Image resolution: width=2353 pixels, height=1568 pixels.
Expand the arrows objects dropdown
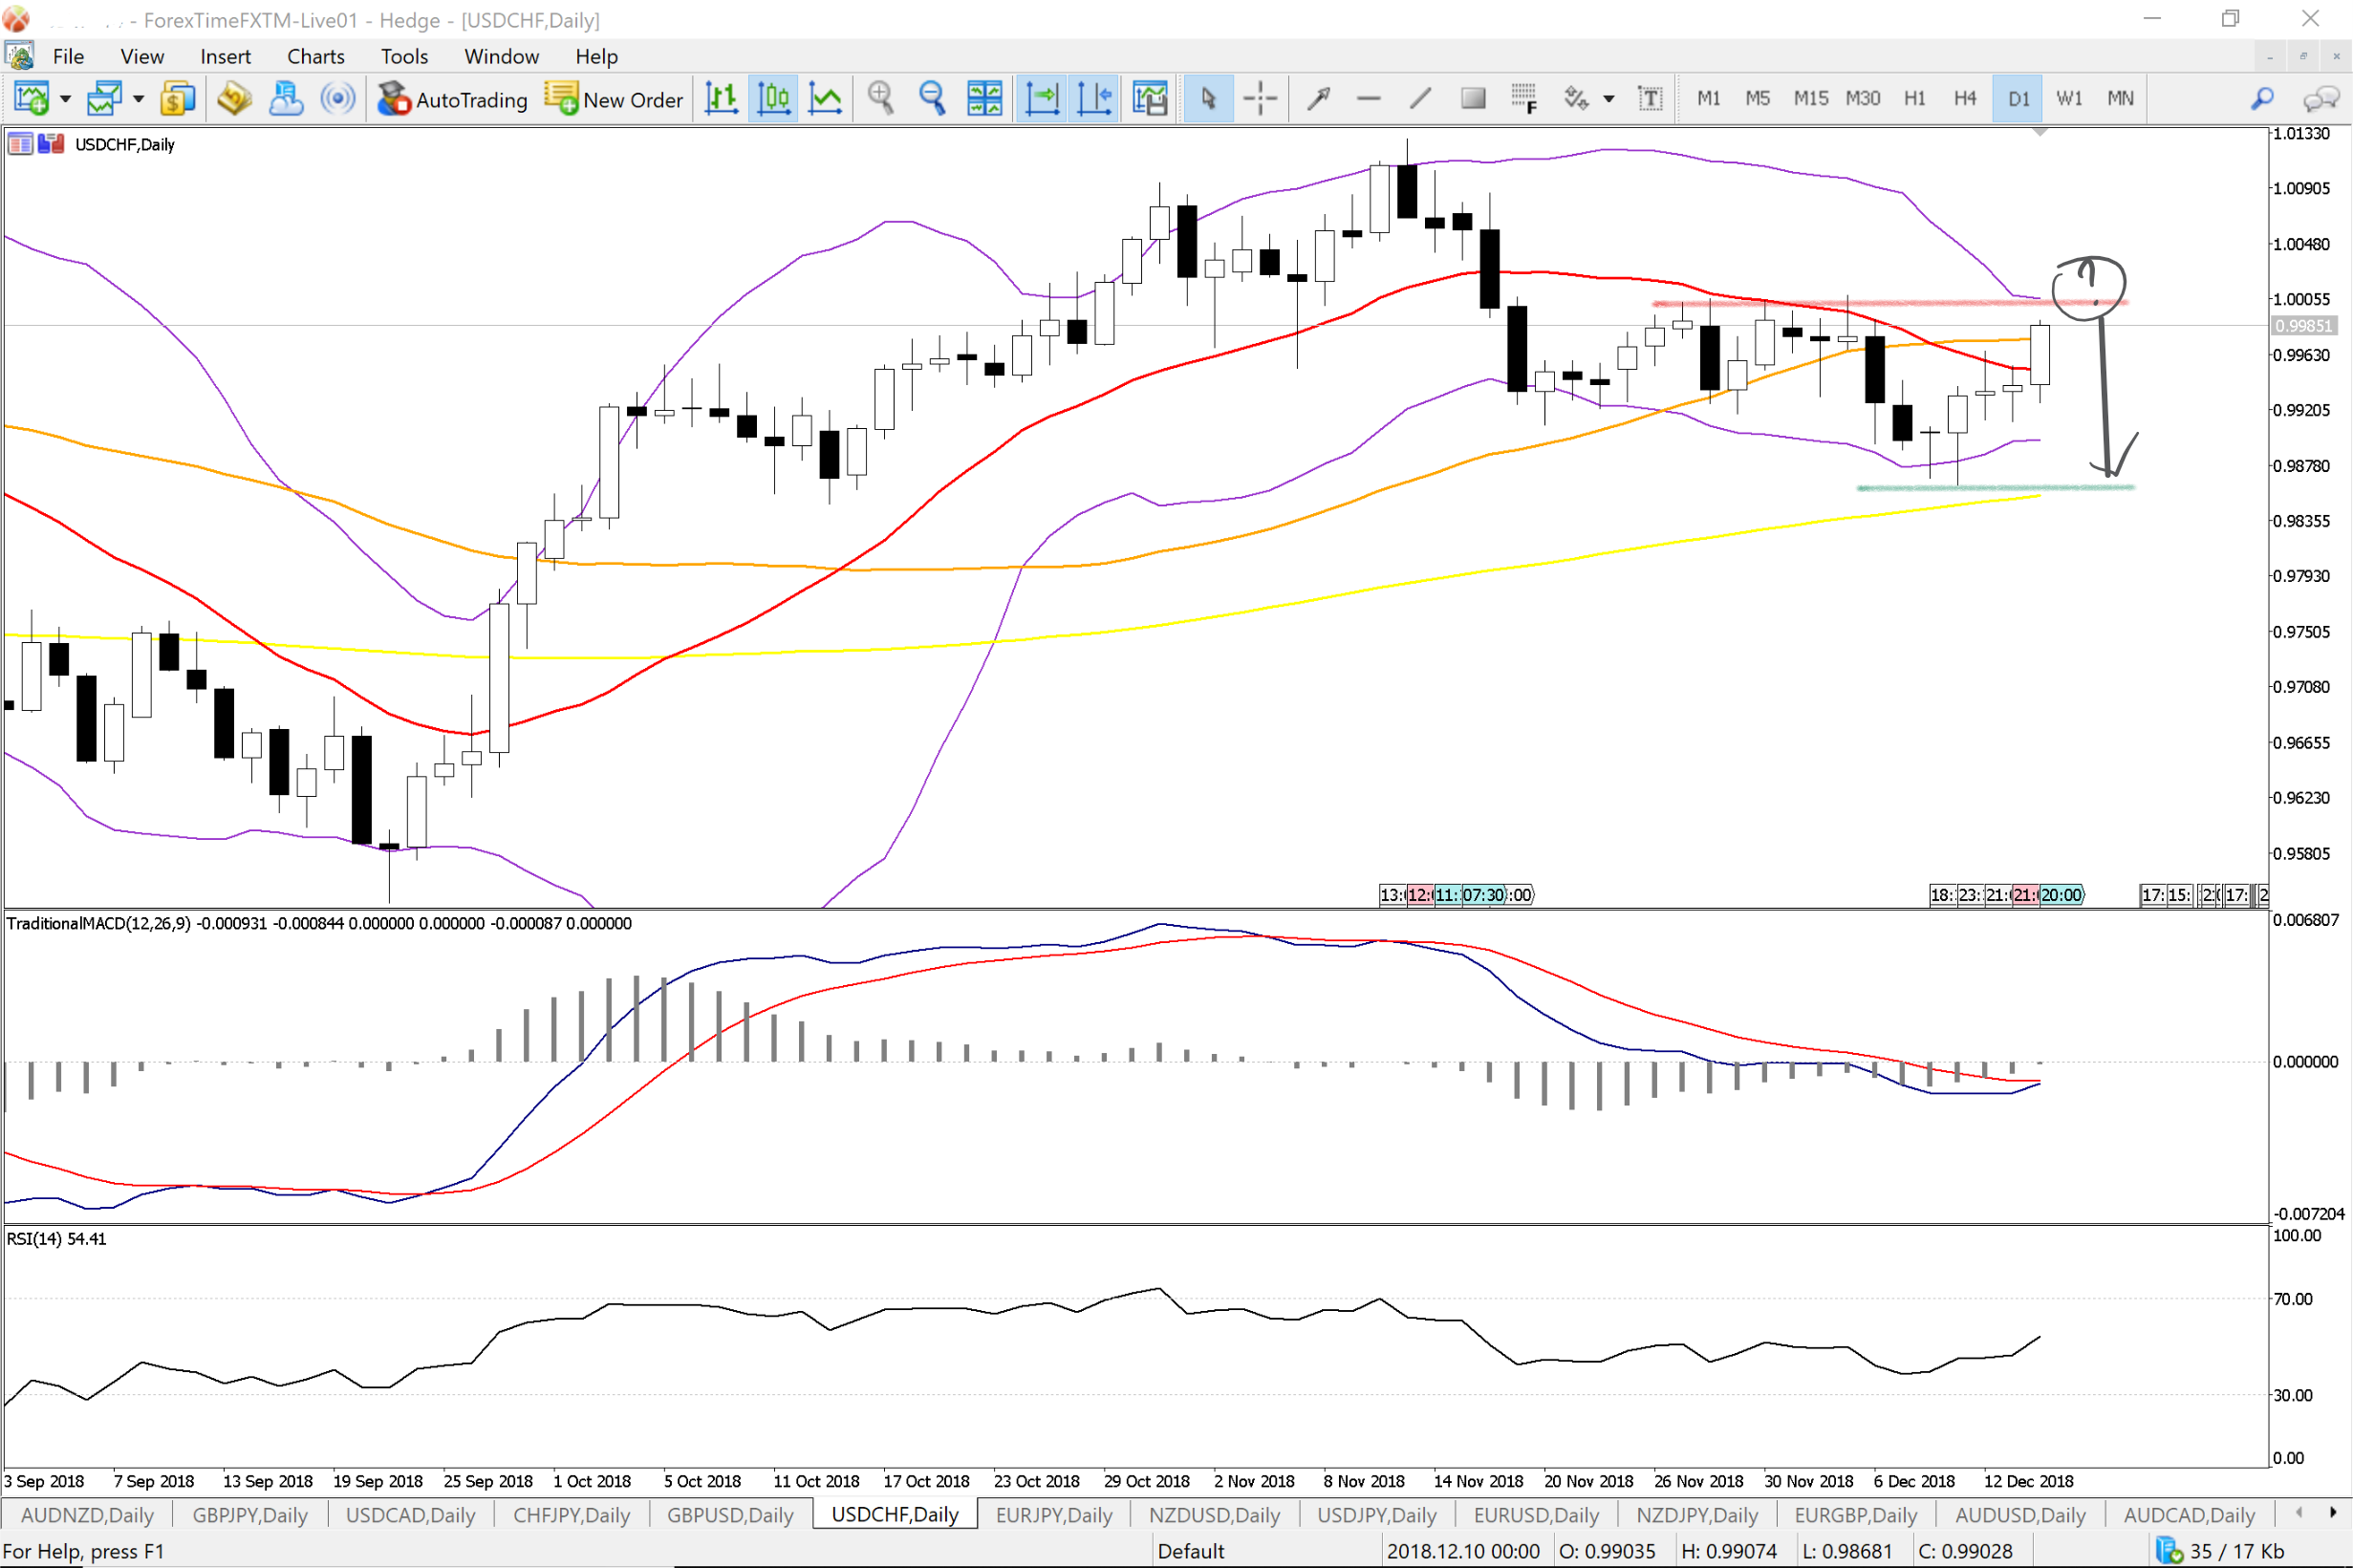pos(1609,98)
